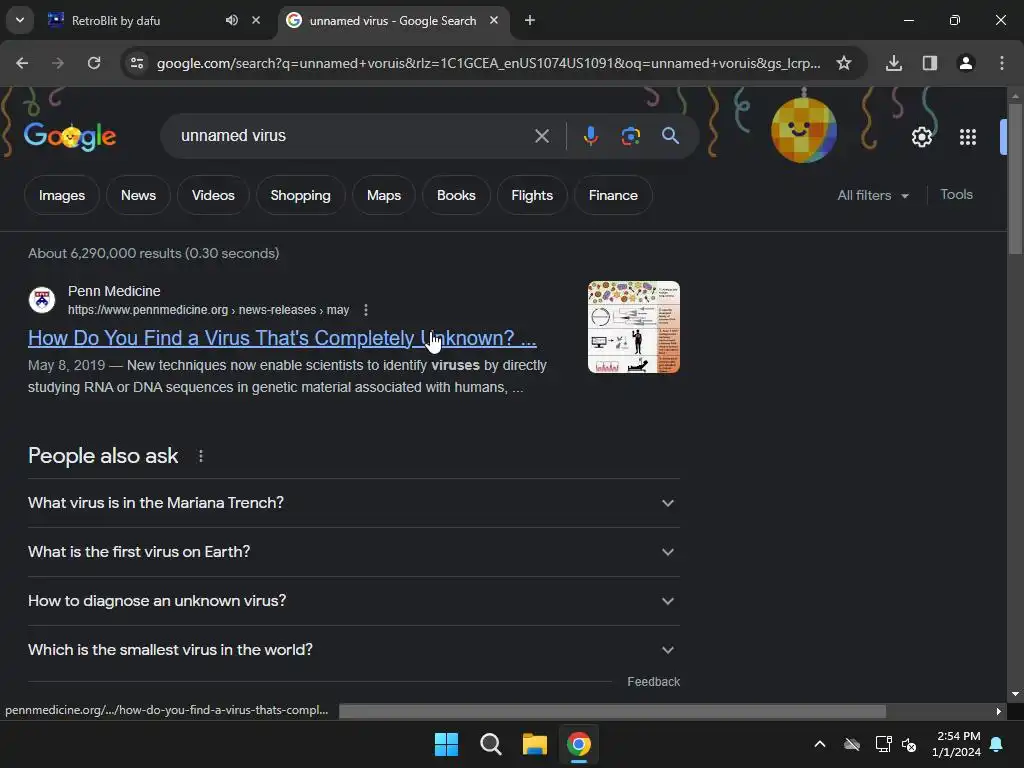1024x768 pixels.
Task: Click the scroll right arrow
Action: (x=999, y=711)
